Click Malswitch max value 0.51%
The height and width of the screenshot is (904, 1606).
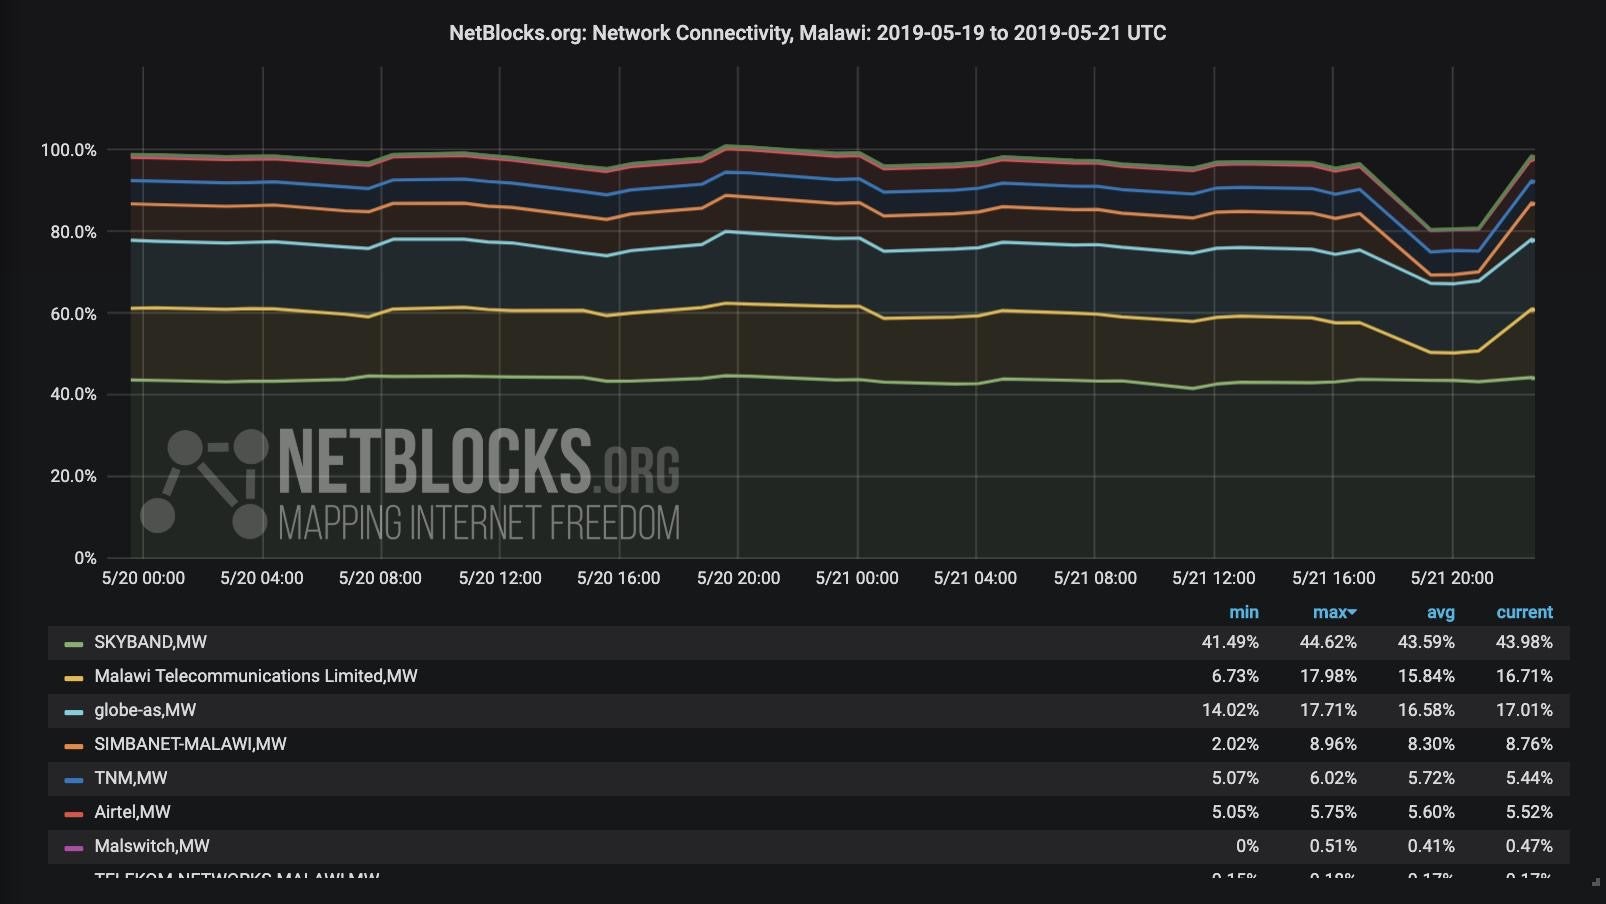click(x=1333, y=846)
